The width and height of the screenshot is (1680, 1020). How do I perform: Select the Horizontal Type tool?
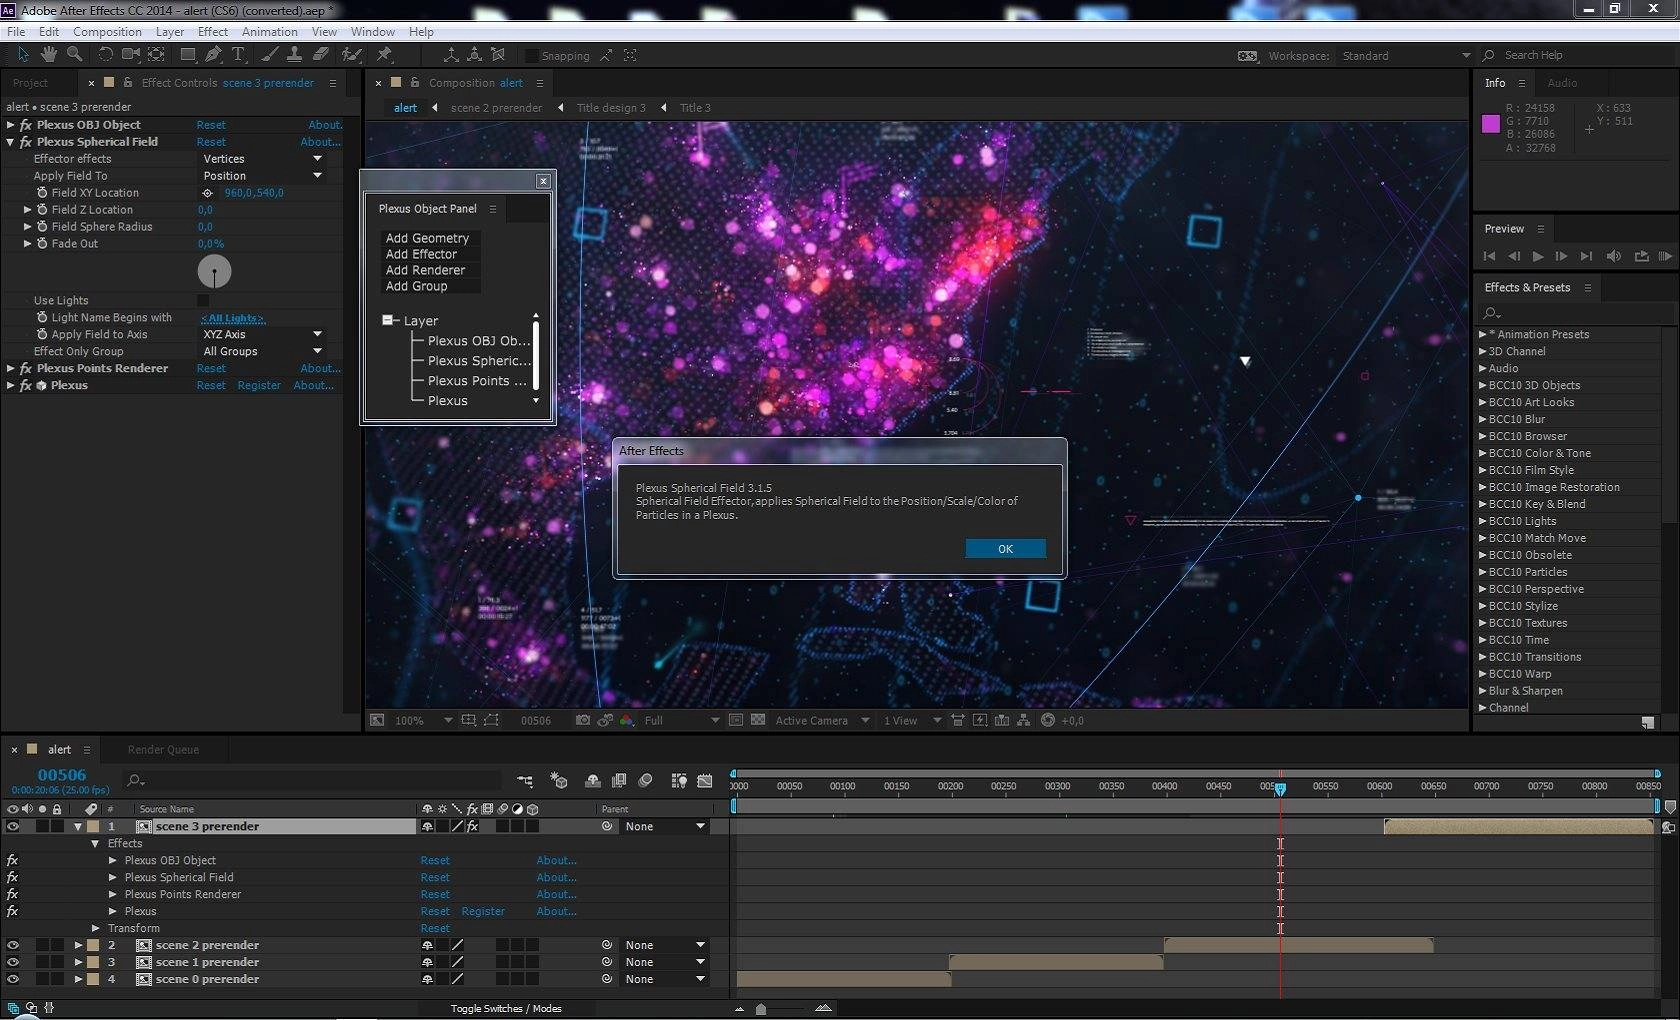pos(238,54)
